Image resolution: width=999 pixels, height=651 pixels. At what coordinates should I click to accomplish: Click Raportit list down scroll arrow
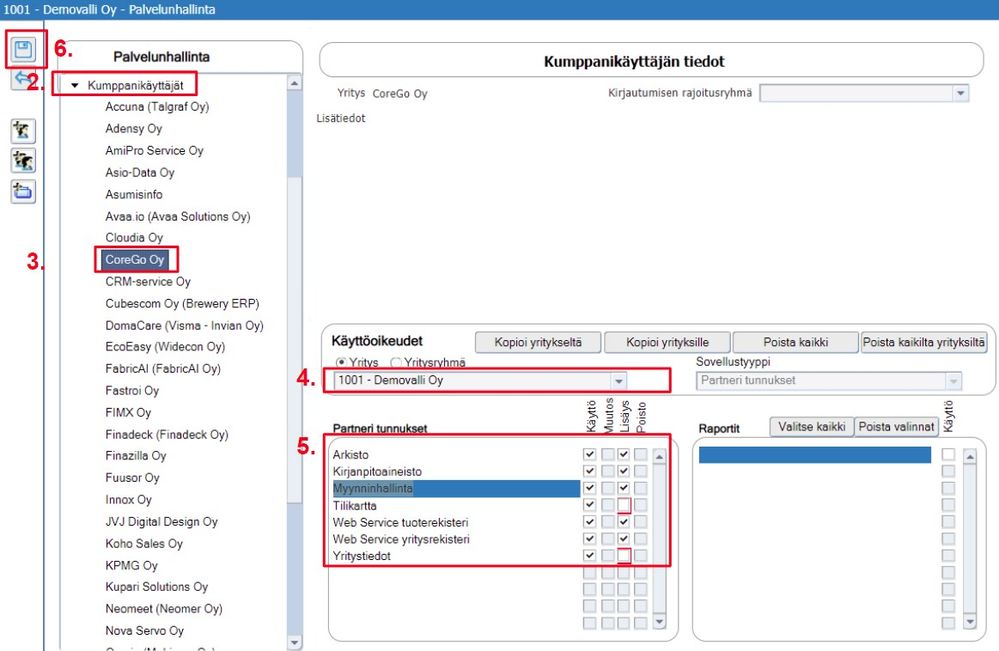[970, 621]
